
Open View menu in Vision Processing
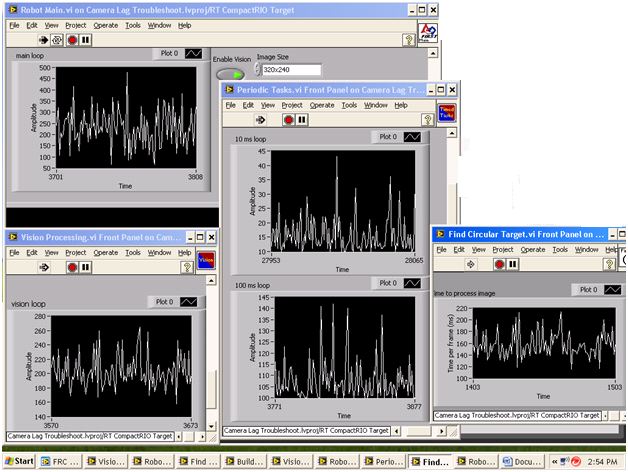coord(51,252)
